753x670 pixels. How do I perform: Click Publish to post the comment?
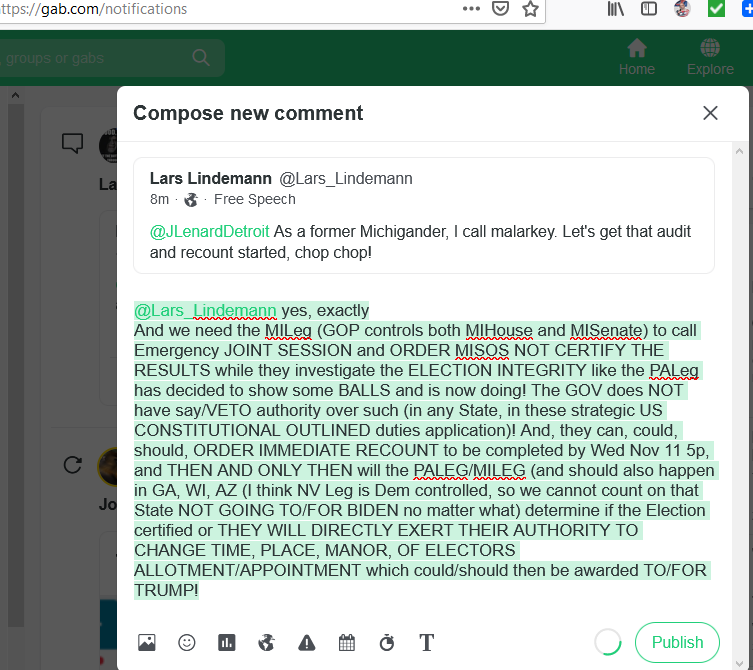coord(677,642)
